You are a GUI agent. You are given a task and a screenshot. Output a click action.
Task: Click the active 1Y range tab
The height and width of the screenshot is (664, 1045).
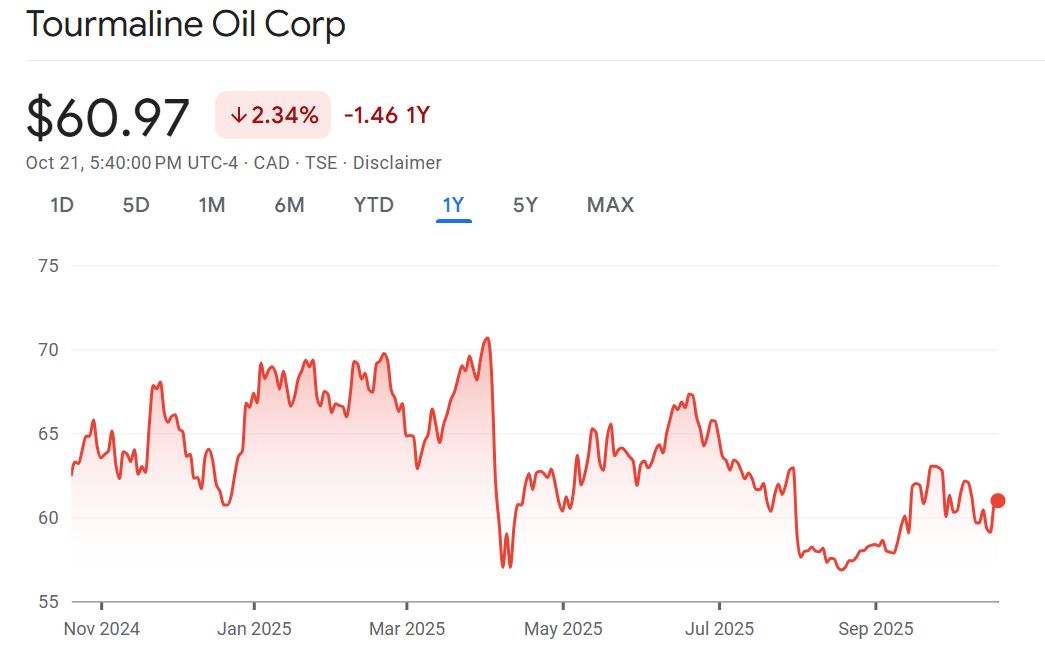pyautogui.click(x=453, y=205)
